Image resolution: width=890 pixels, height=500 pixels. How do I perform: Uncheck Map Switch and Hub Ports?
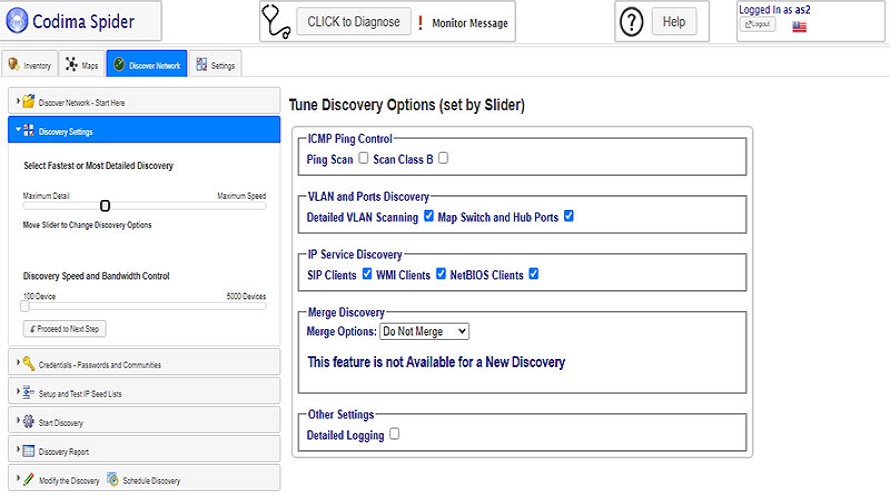coord(569,216)
